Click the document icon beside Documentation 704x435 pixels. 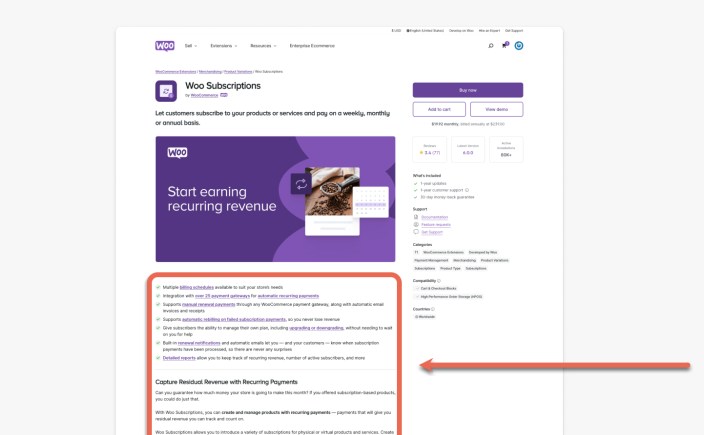tap(416, 217)
